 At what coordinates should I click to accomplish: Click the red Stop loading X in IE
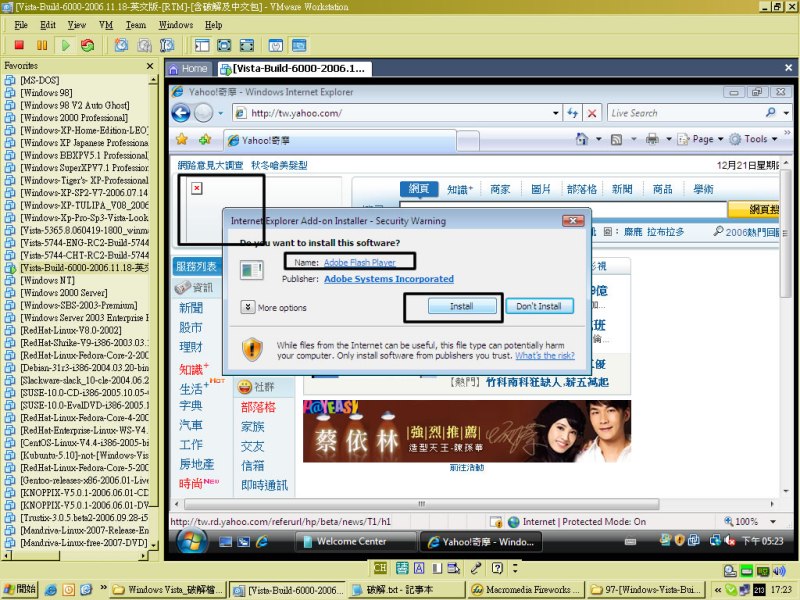coord(592,113)
